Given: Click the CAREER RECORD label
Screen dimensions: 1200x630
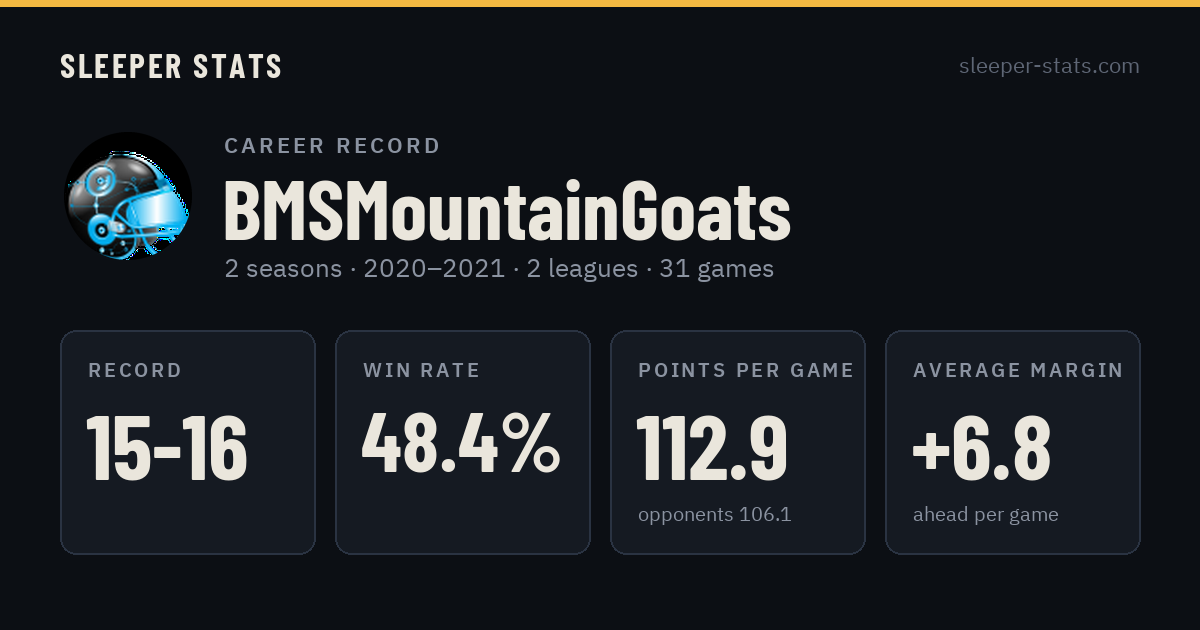Looking at the screenshot, I should point(333,146).
